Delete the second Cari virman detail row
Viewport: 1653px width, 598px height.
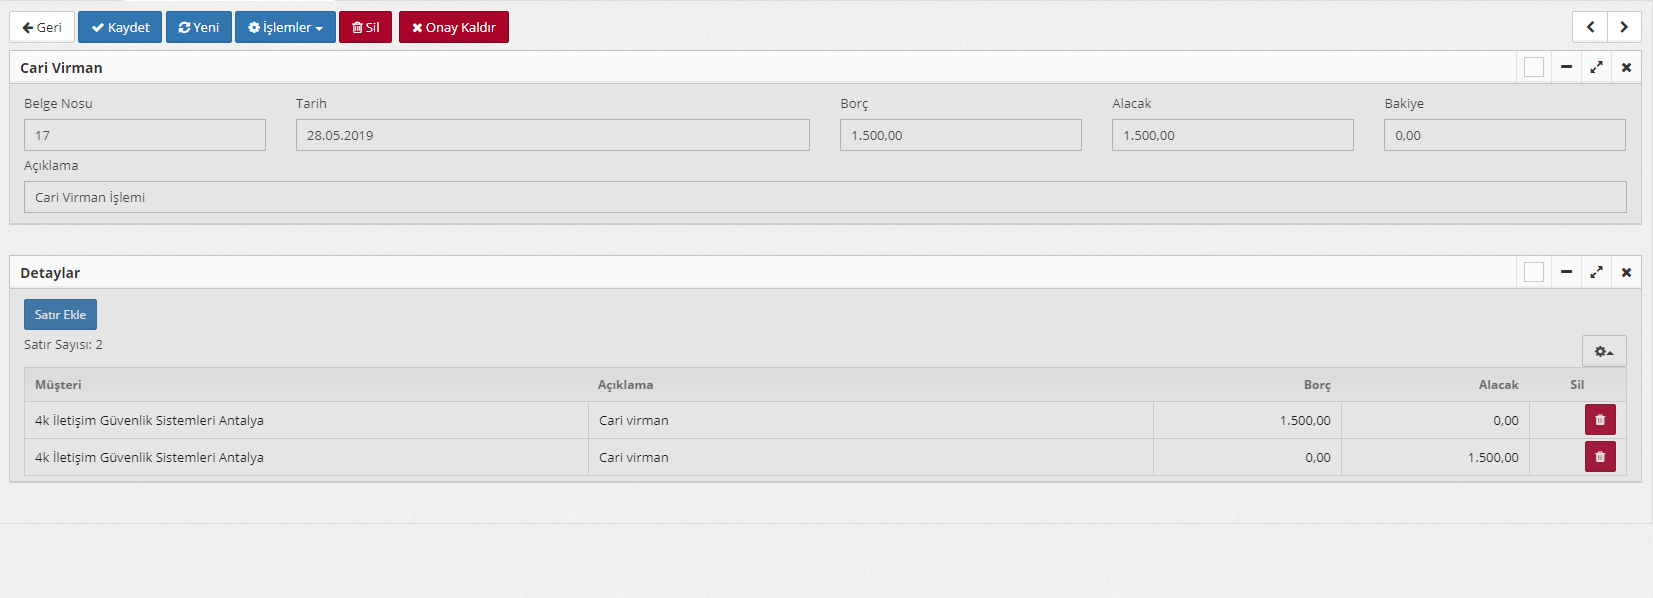pyautogui.click(x=1599, y=457)
